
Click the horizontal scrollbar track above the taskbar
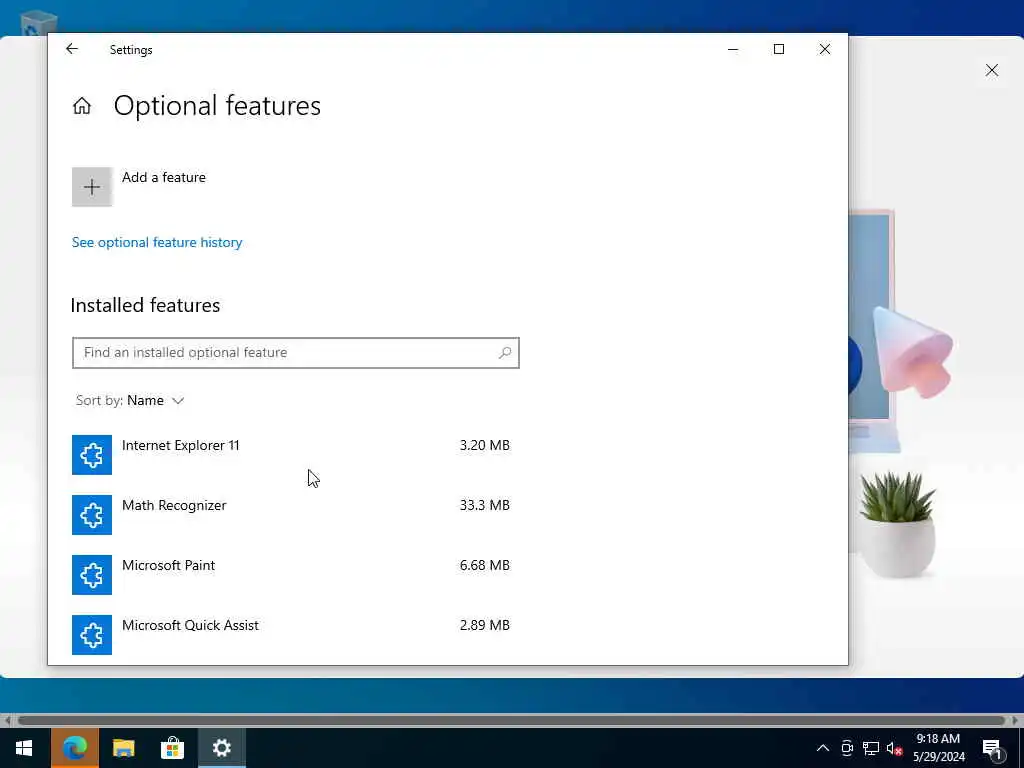tap(511, 720)
